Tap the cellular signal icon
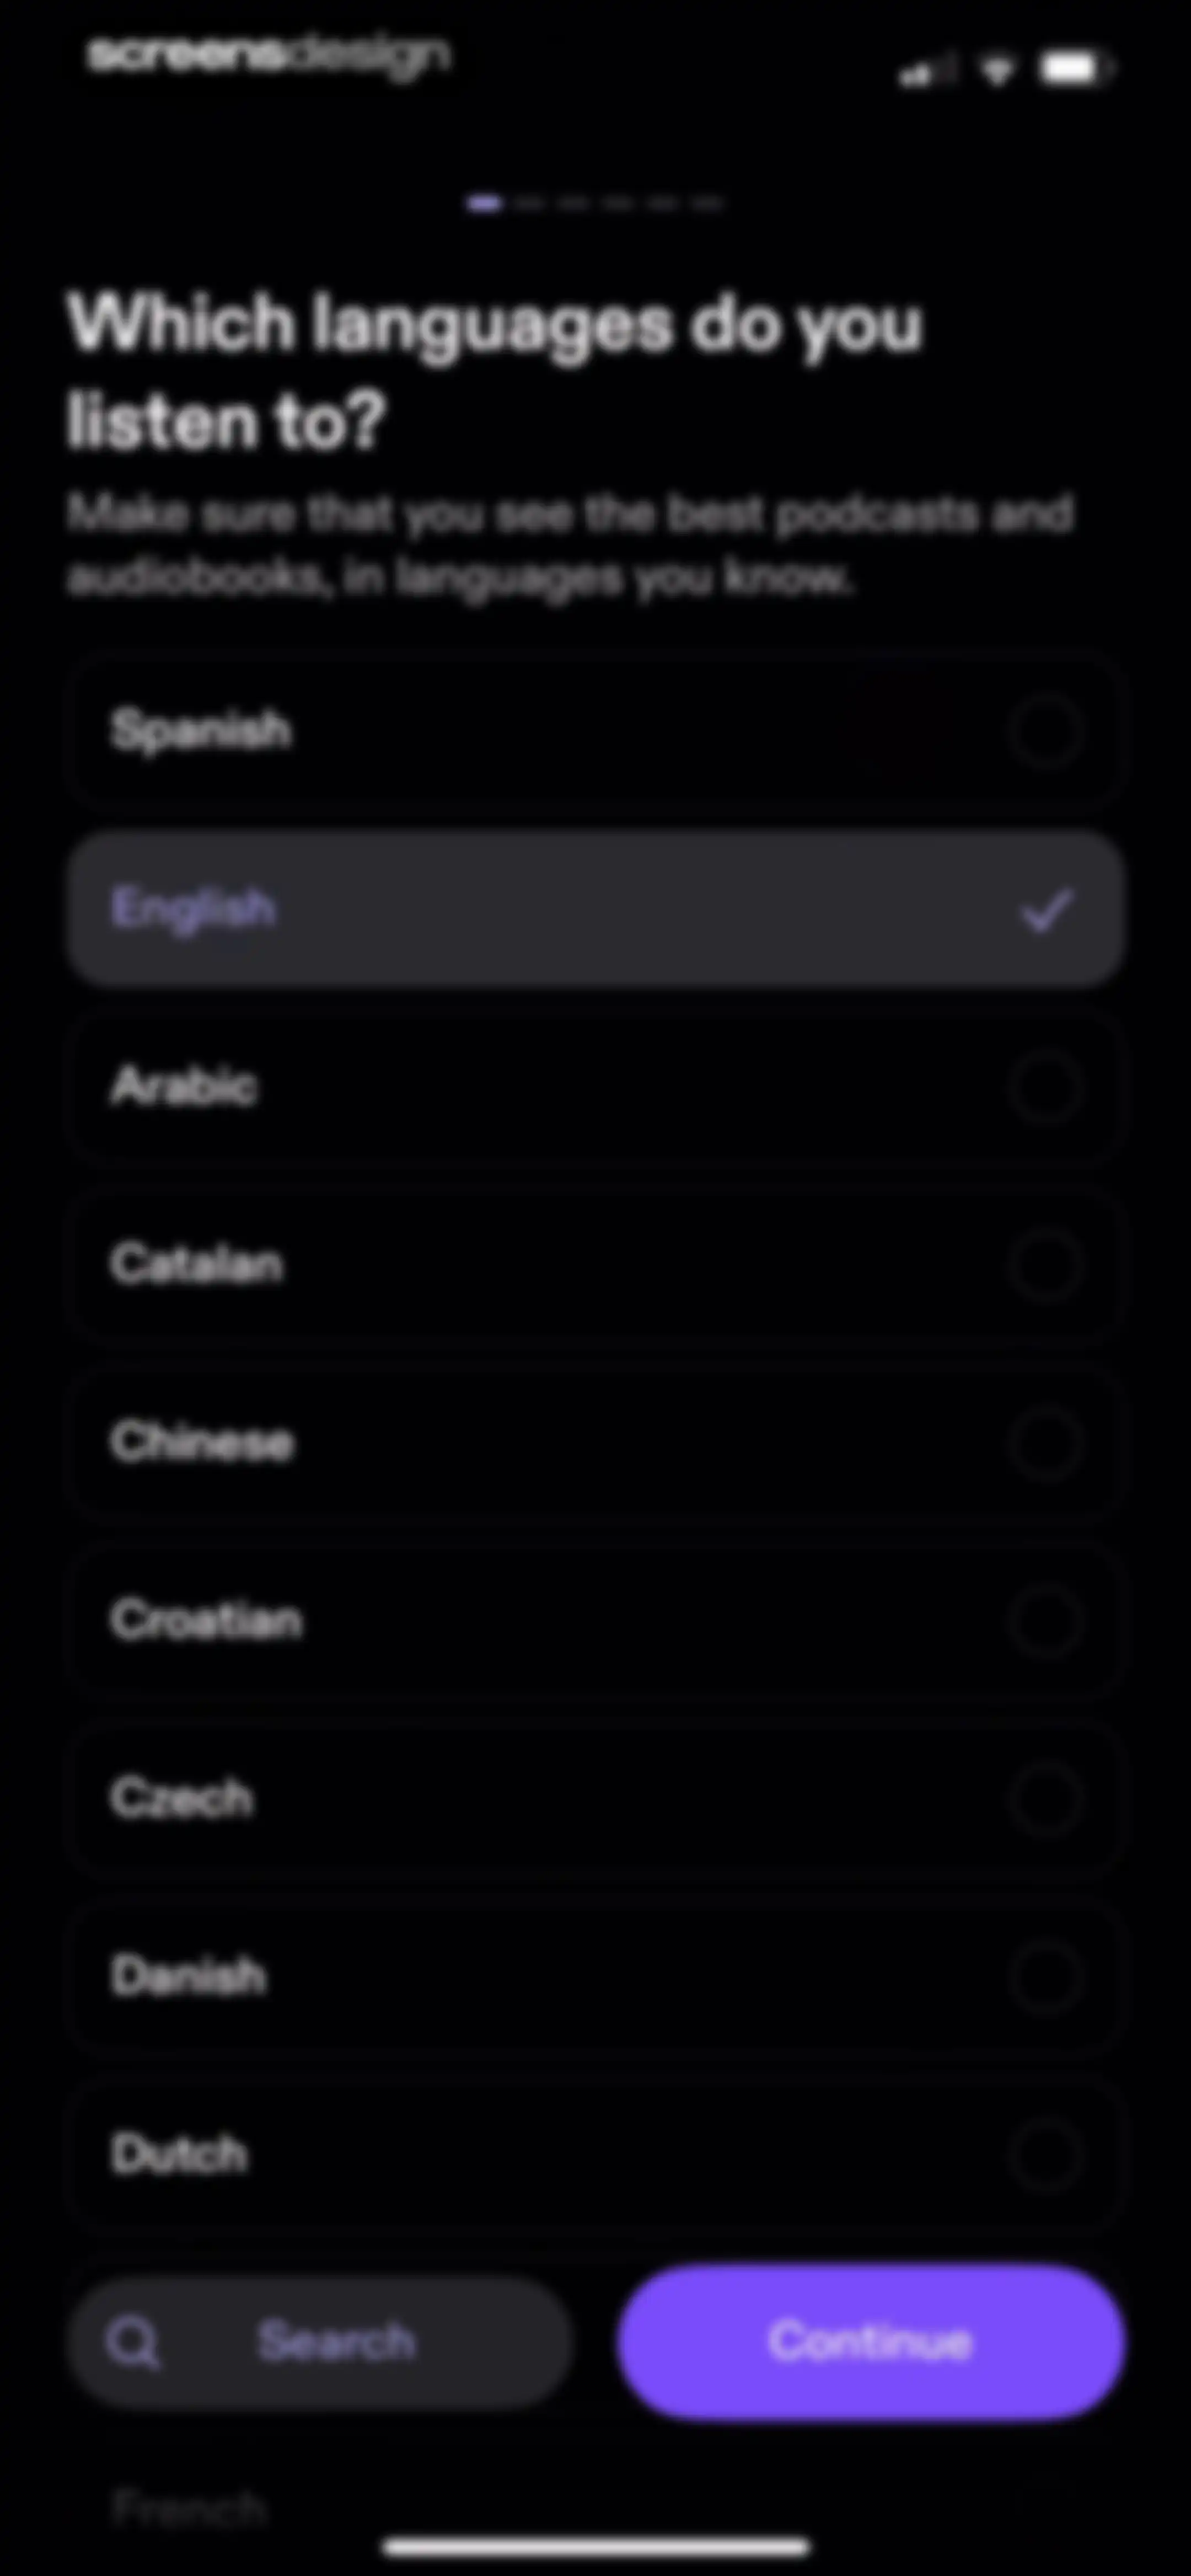Screen dimensions: 1191x2576 (927, 71)
